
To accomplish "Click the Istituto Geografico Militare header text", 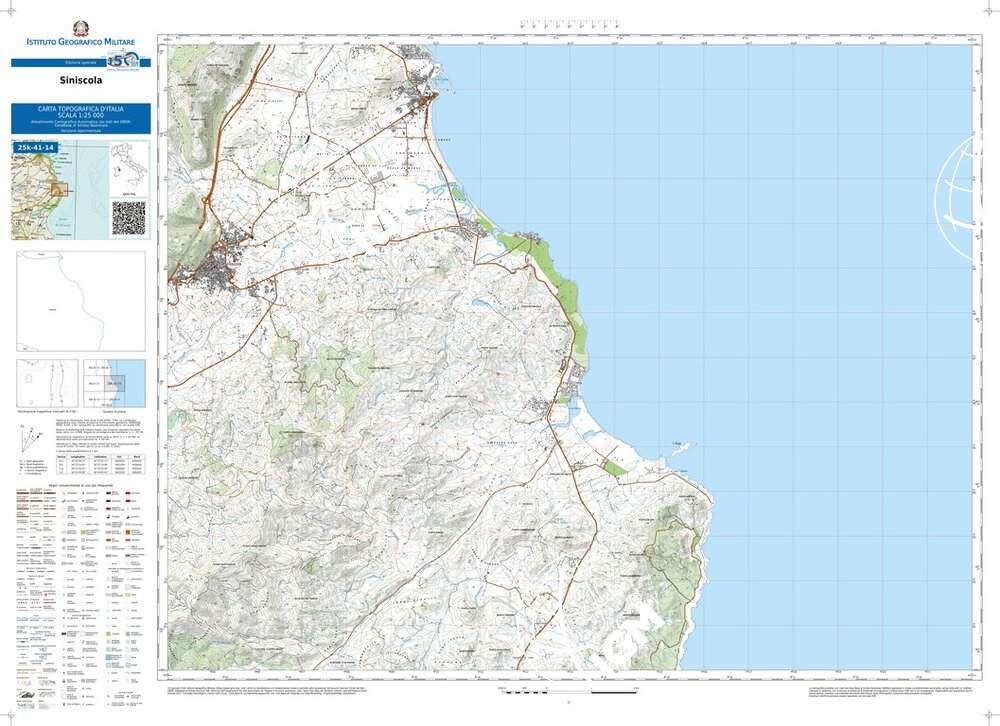I will pyautogui.click(x=82, y=42).
